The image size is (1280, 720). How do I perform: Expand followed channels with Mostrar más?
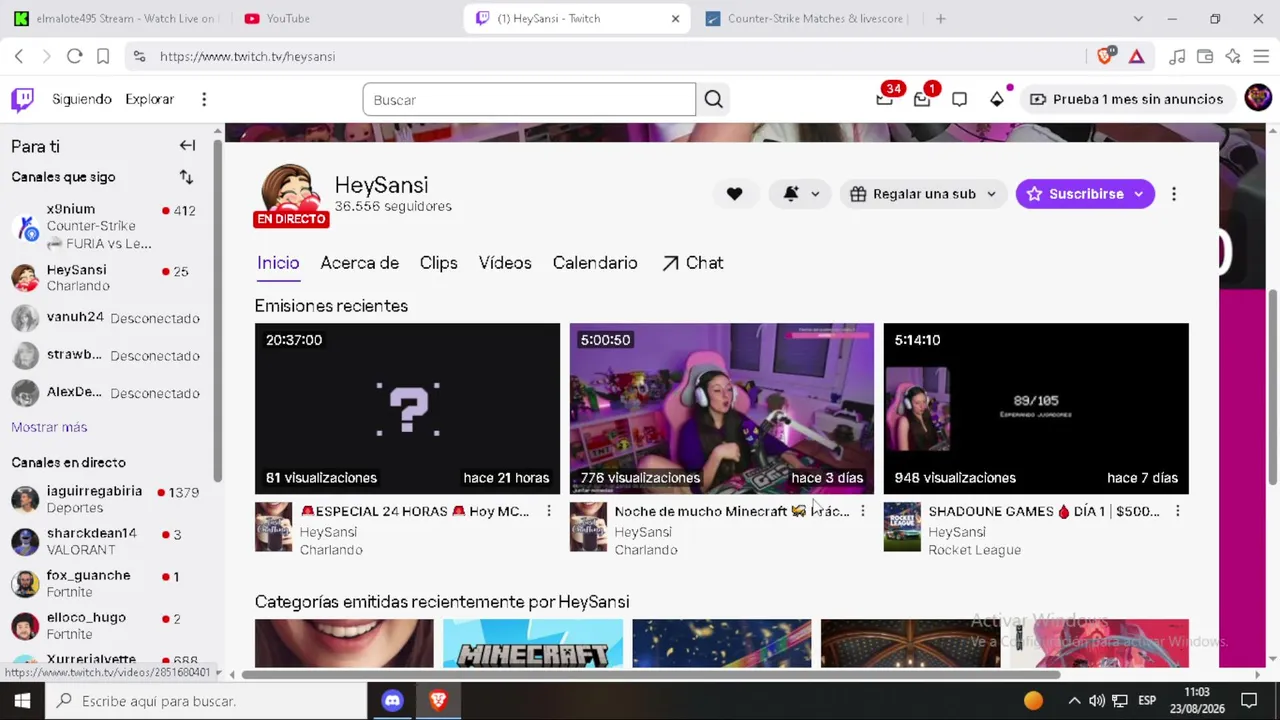[x=49, y=427]
